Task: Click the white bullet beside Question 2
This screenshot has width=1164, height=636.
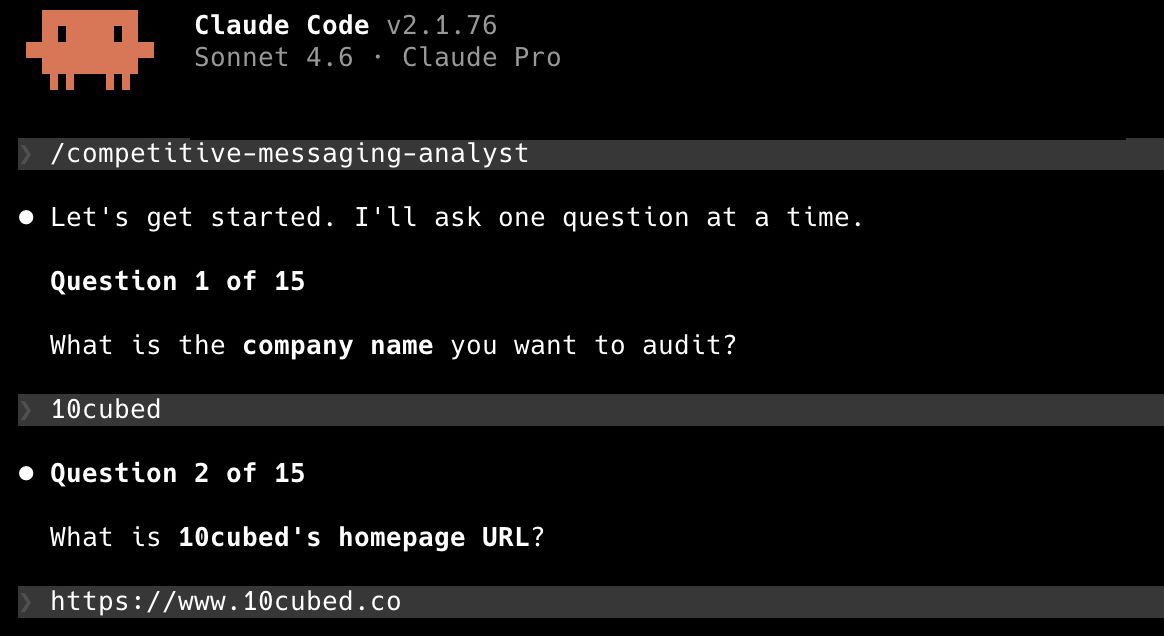Action: pos(28,474)
